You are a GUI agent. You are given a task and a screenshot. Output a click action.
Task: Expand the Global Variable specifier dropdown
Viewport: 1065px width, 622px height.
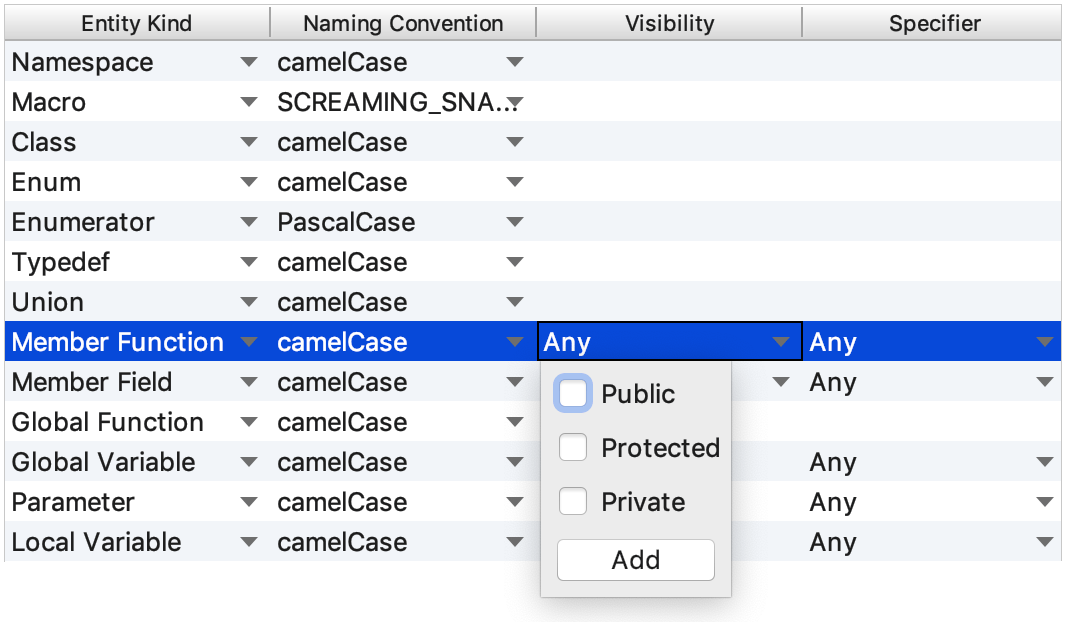click(x=1044, y=462)
